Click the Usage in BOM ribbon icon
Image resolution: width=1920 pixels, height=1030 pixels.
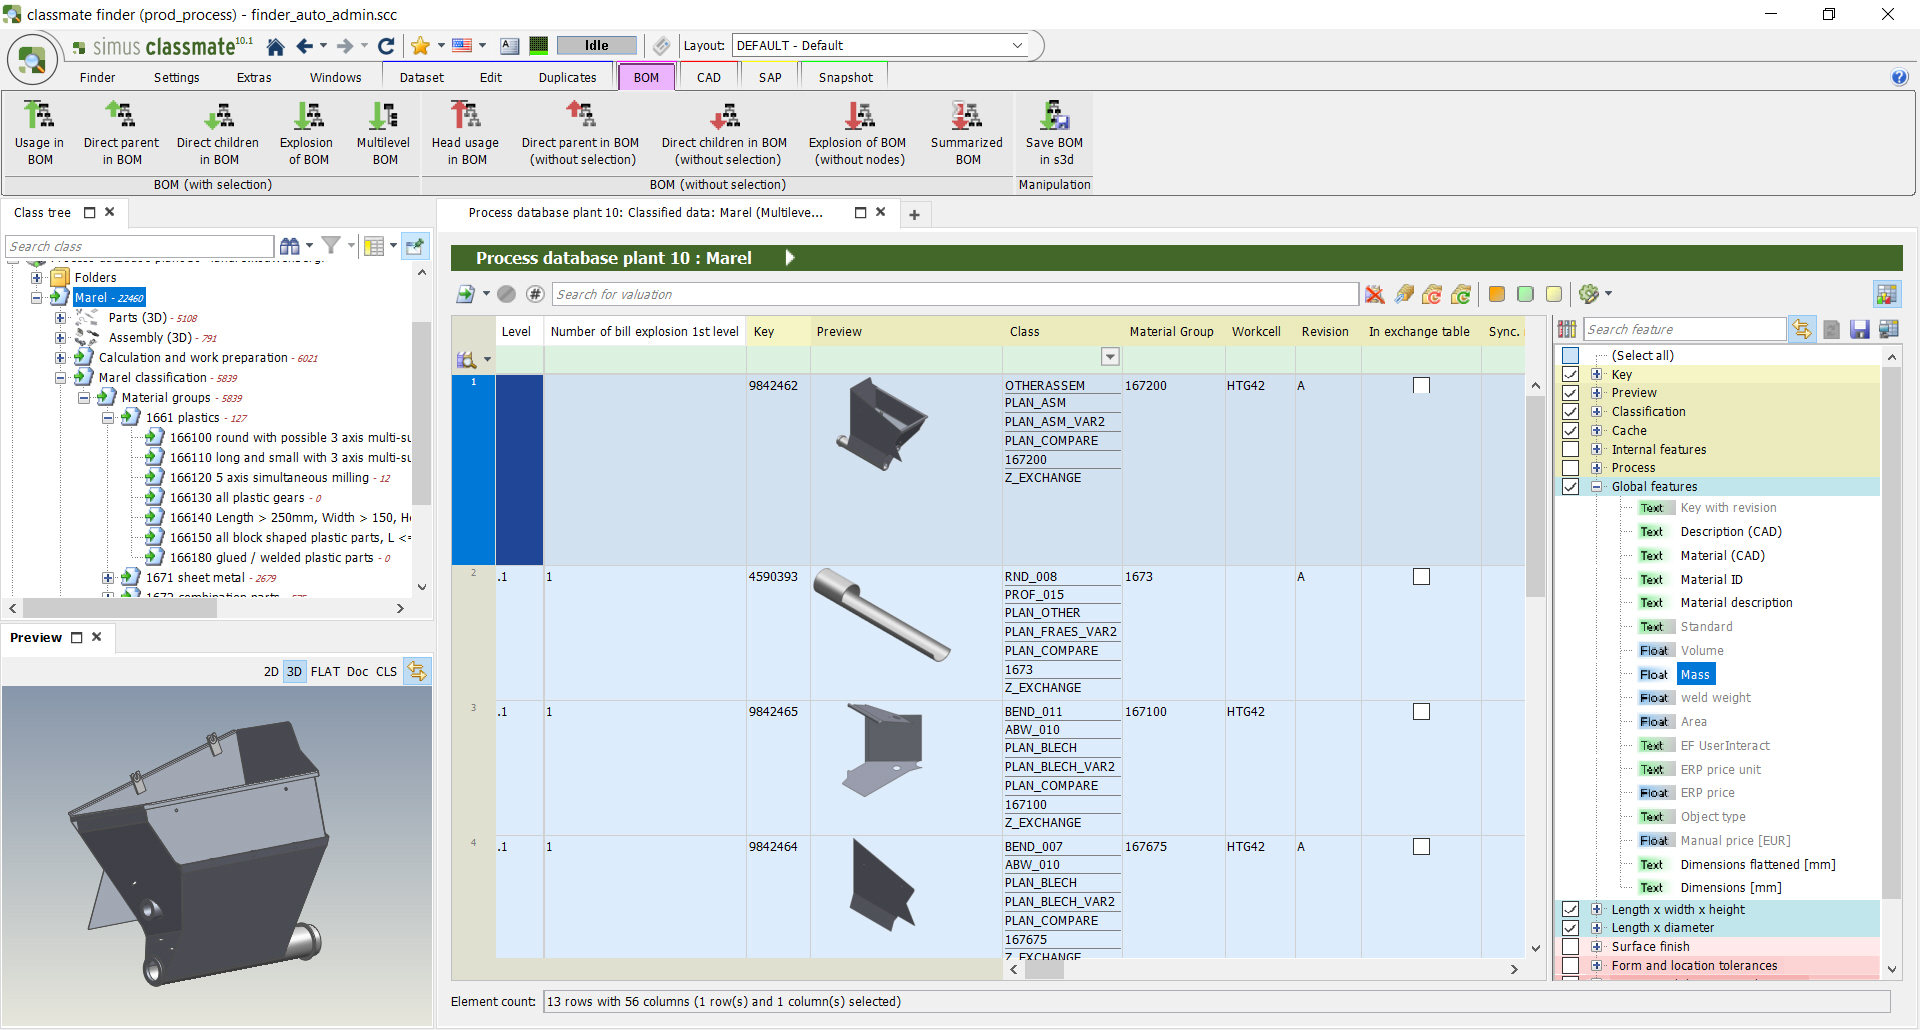coord(40,133)
